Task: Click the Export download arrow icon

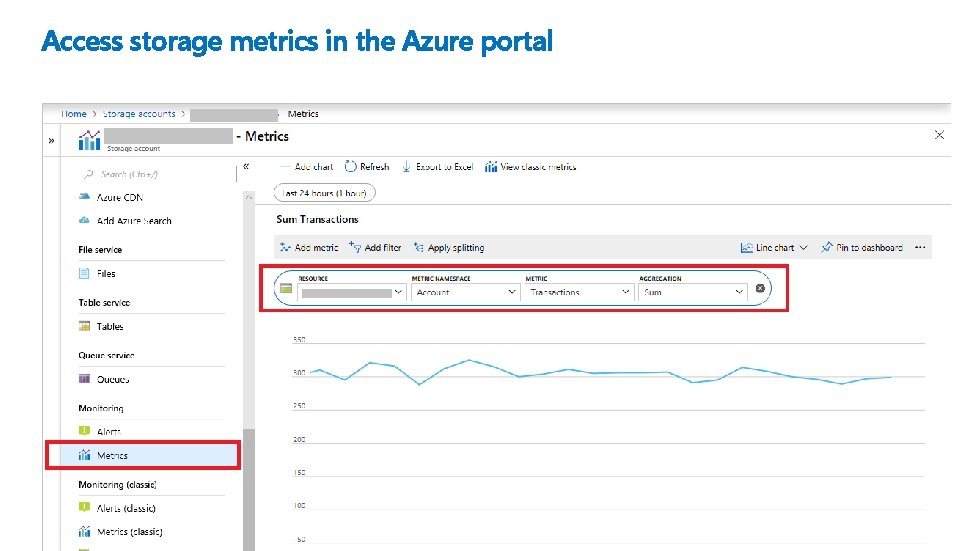Action: coord(406,167)
